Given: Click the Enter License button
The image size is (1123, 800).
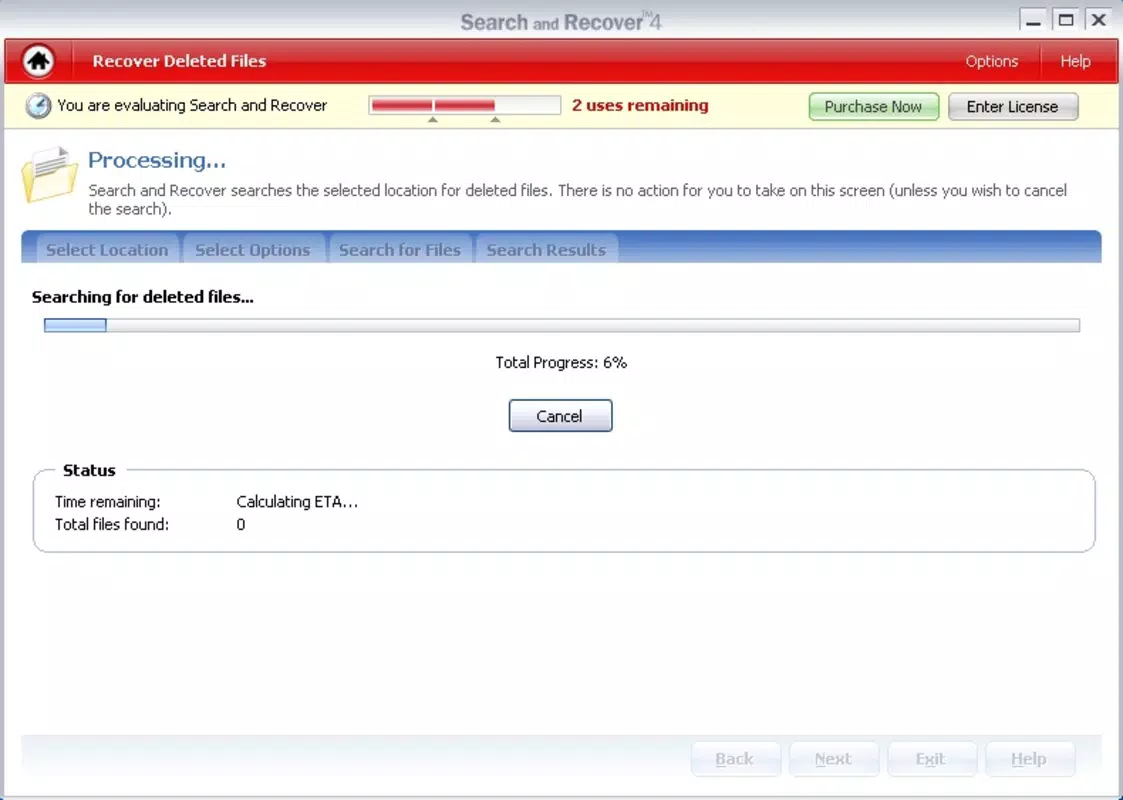Looking at the screenshot, I should pos(1013,107).
